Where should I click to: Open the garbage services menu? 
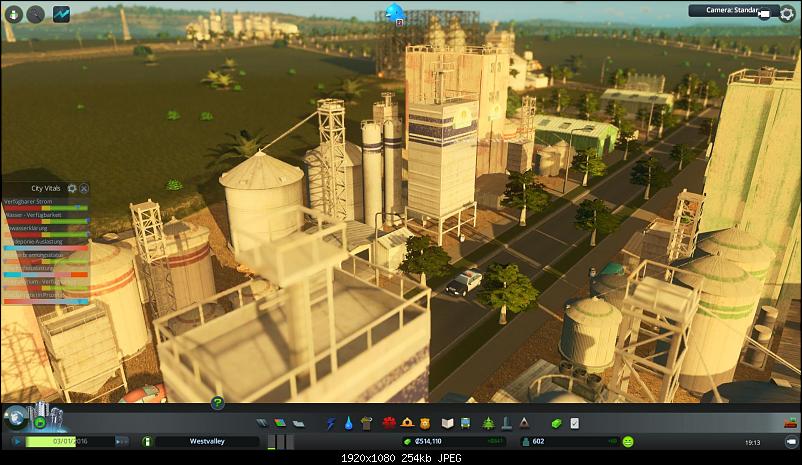pyautogui.click(x=366, y=423)
